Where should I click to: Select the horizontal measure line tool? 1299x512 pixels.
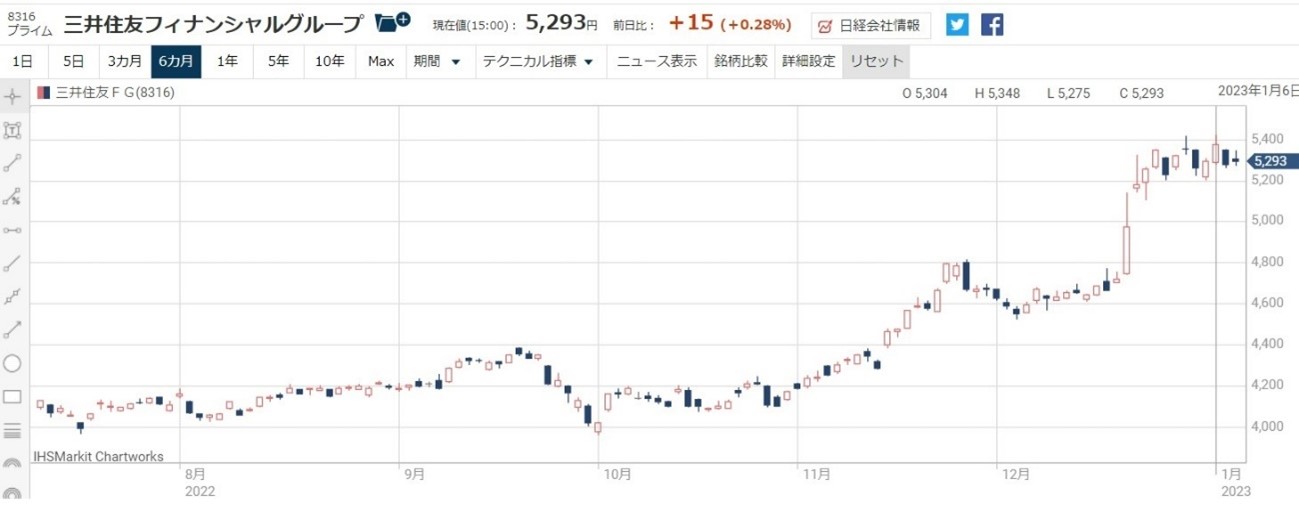[x=12, y=230]
